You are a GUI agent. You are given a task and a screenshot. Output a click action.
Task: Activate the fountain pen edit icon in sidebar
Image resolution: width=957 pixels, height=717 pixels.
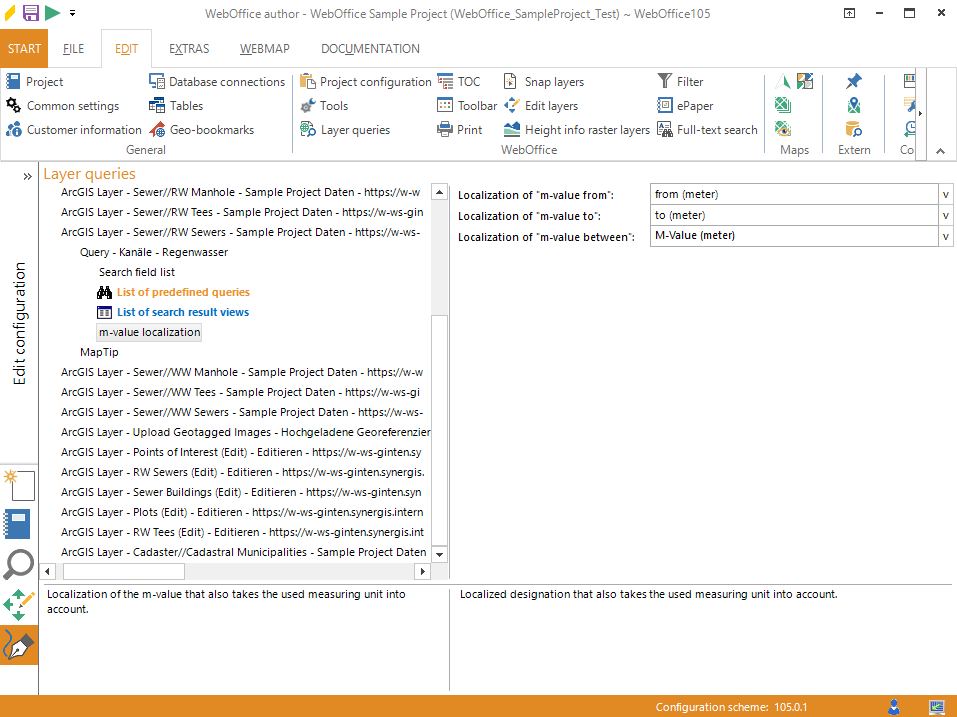19,647
